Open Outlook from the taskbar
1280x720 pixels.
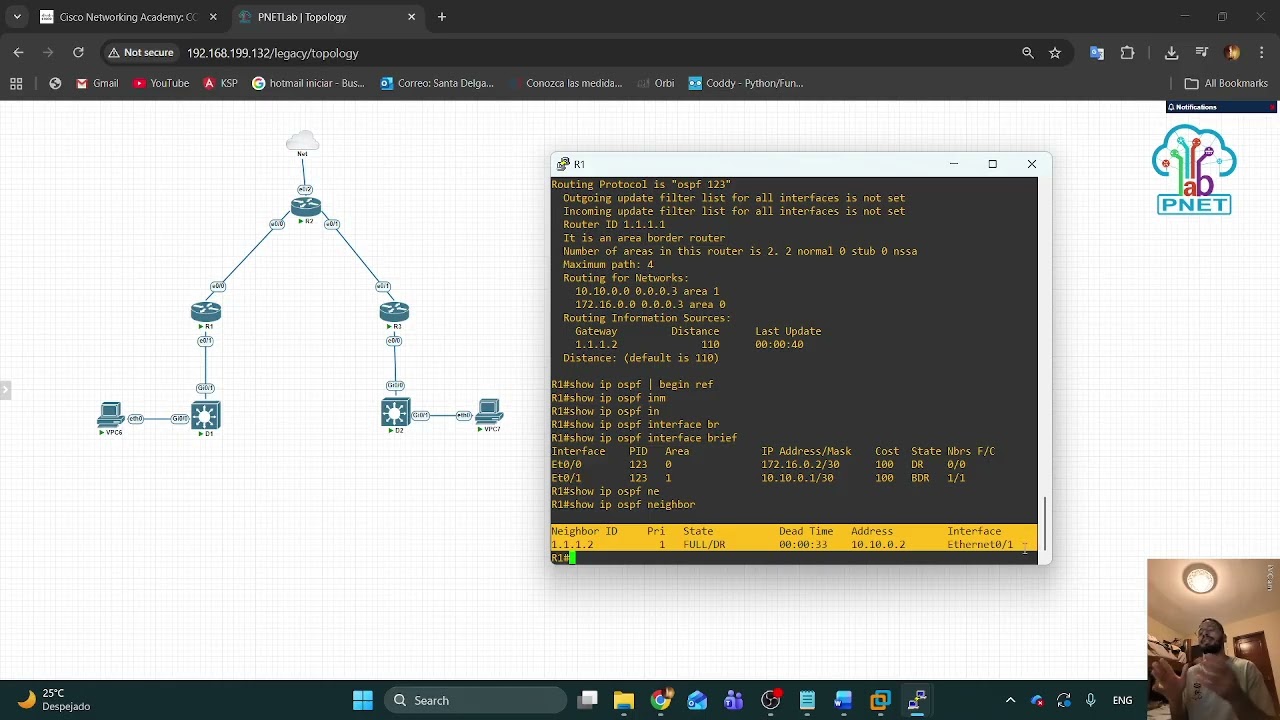coord(697,700)
